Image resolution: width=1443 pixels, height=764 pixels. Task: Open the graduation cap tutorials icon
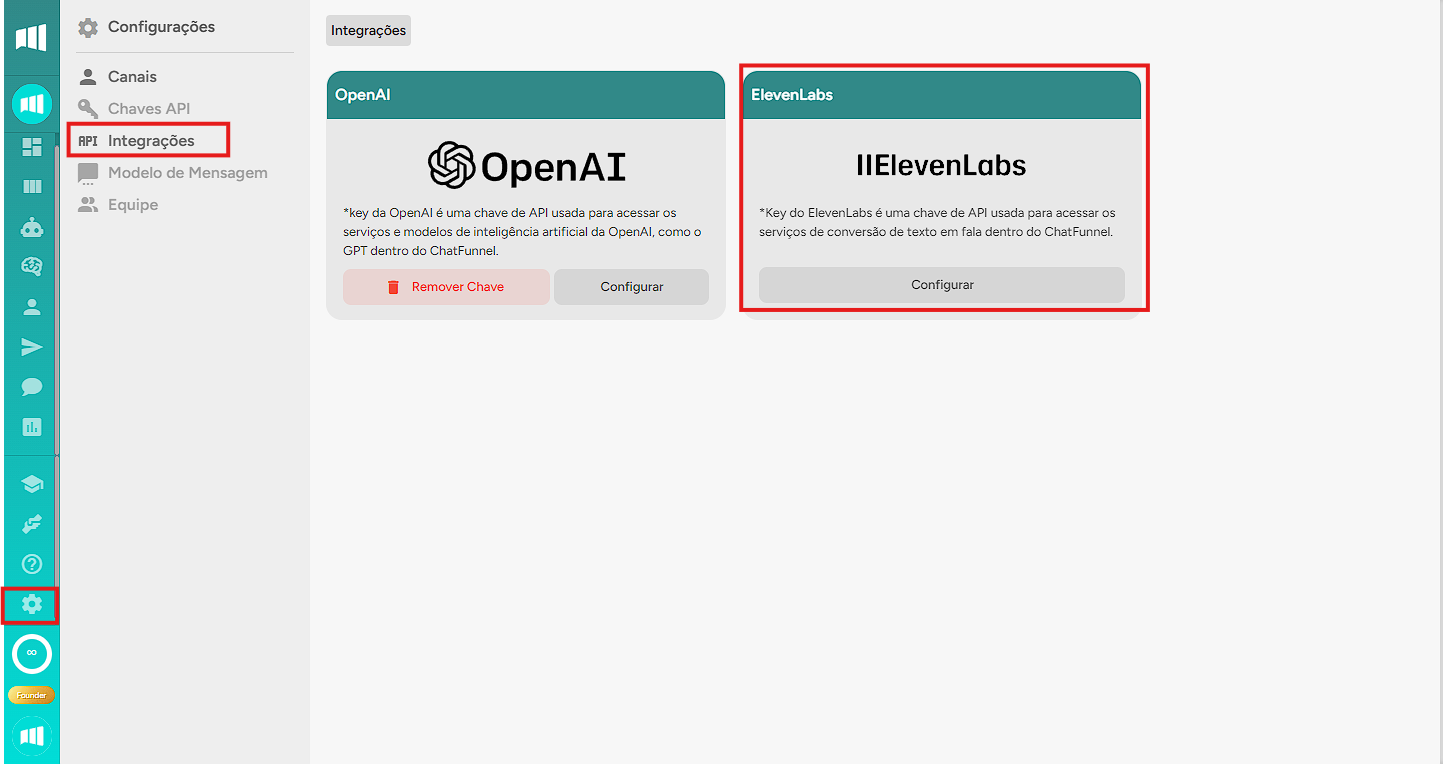(x=32, y=485)
